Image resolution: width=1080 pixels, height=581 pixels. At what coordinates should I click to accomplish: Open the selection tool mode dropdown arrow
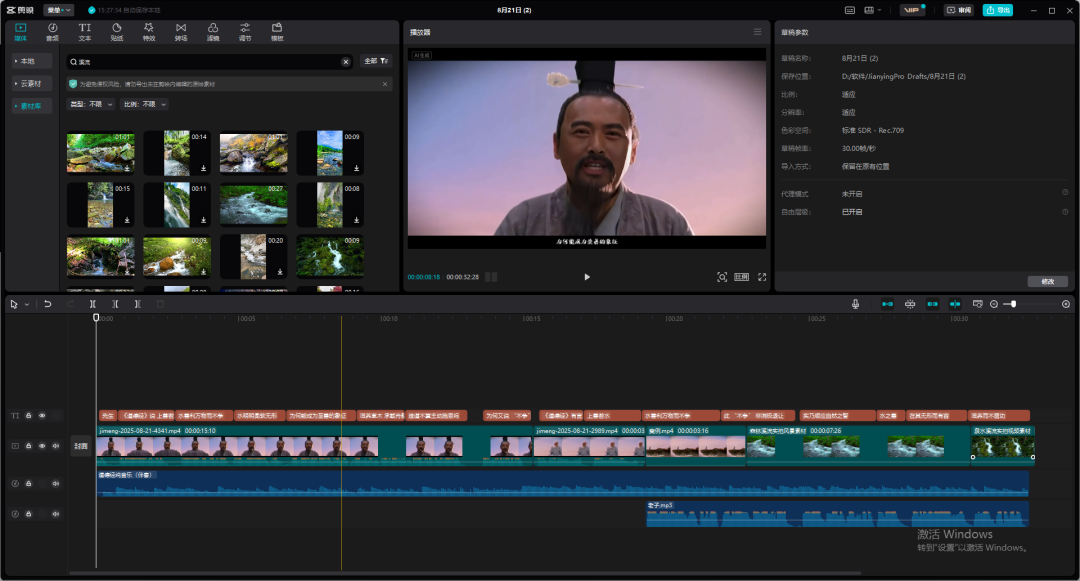click(x=27, y=304)
